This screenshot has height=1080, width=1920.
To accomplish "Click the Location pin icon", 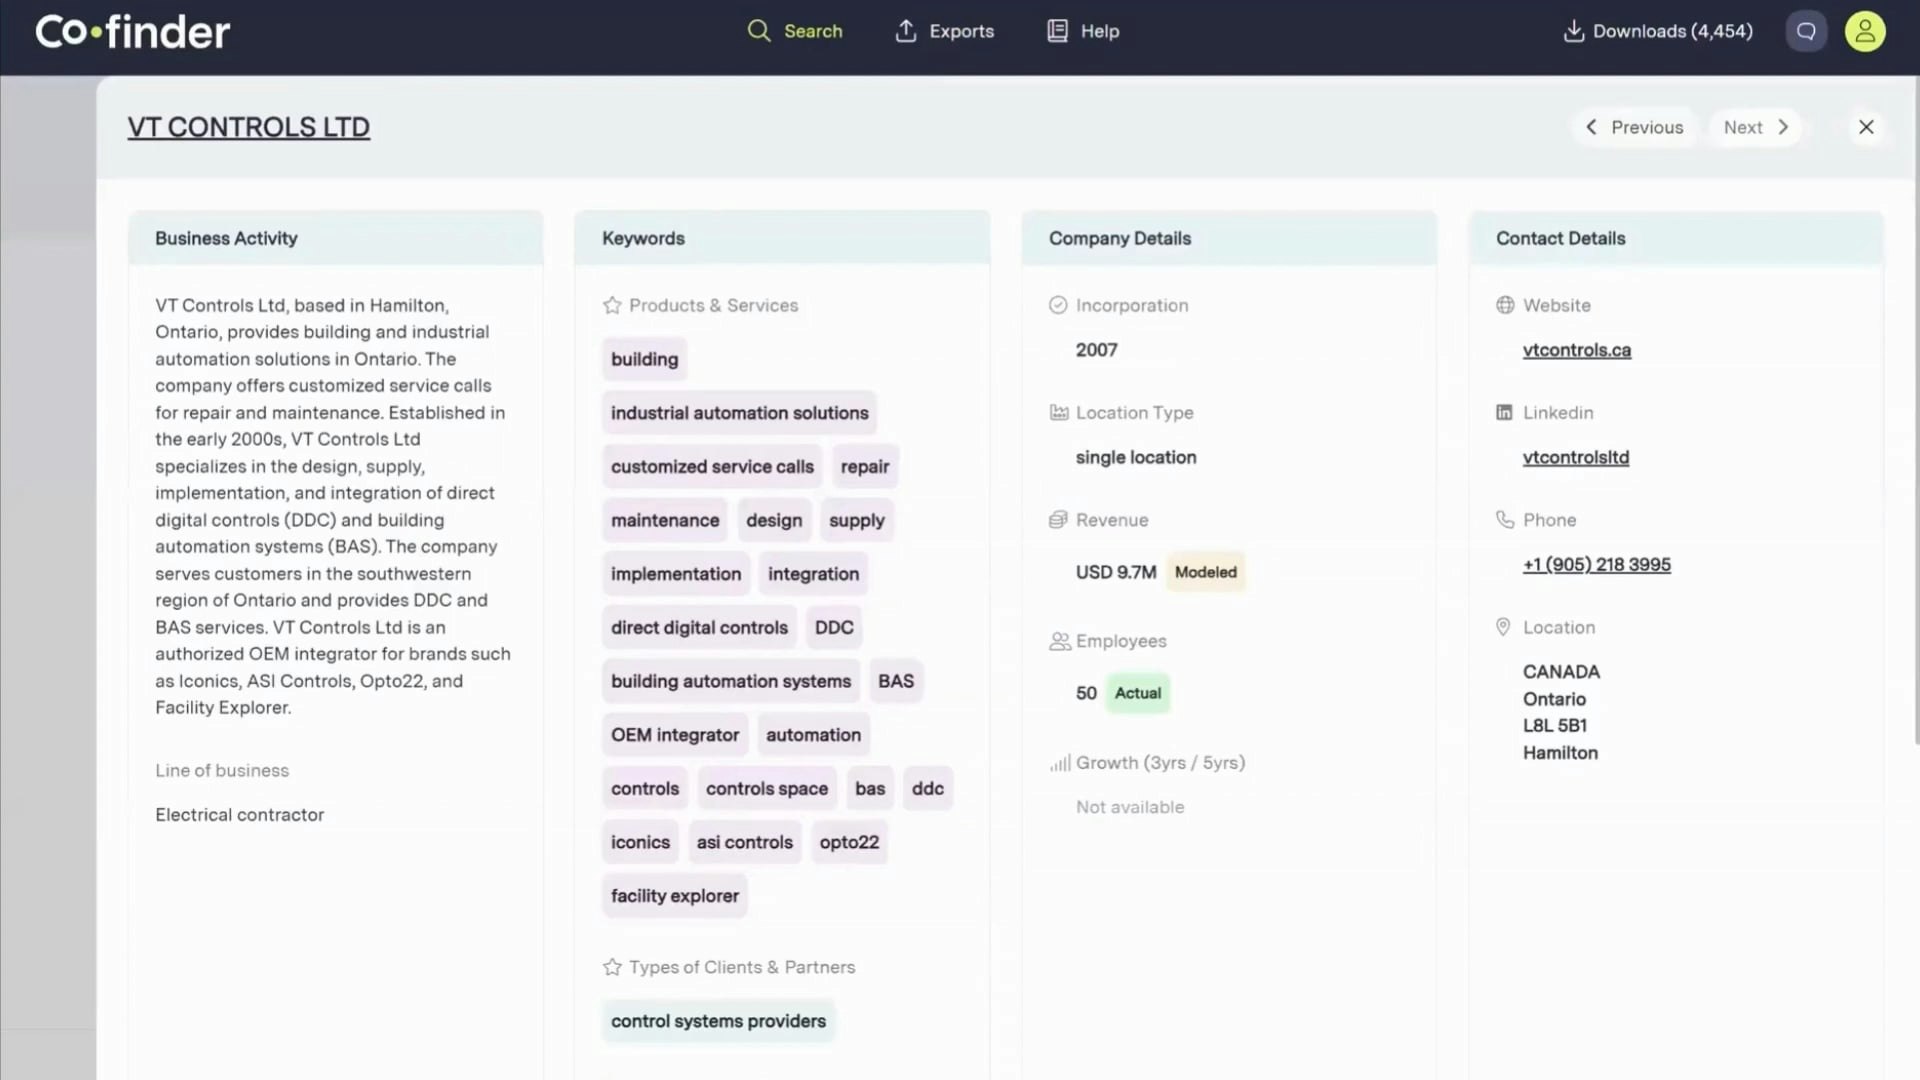I will click(x=1503, y=627).
